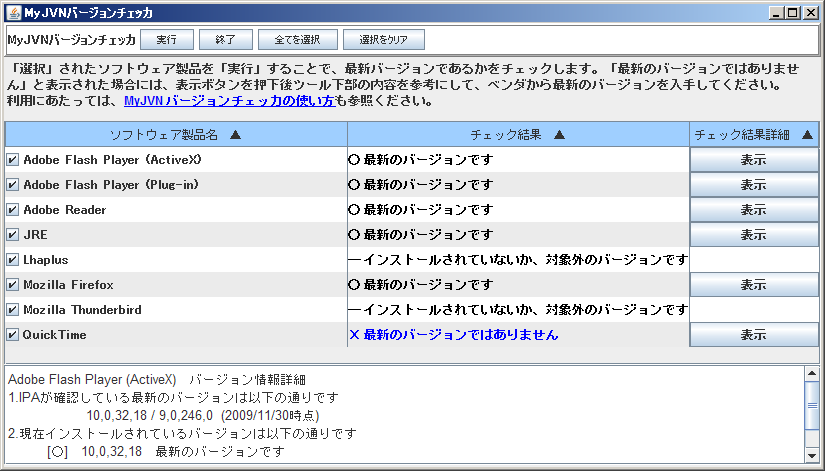Click the 全てを選択 button
Viewport: 825px width, 471px height.
(x=297, y=39)
